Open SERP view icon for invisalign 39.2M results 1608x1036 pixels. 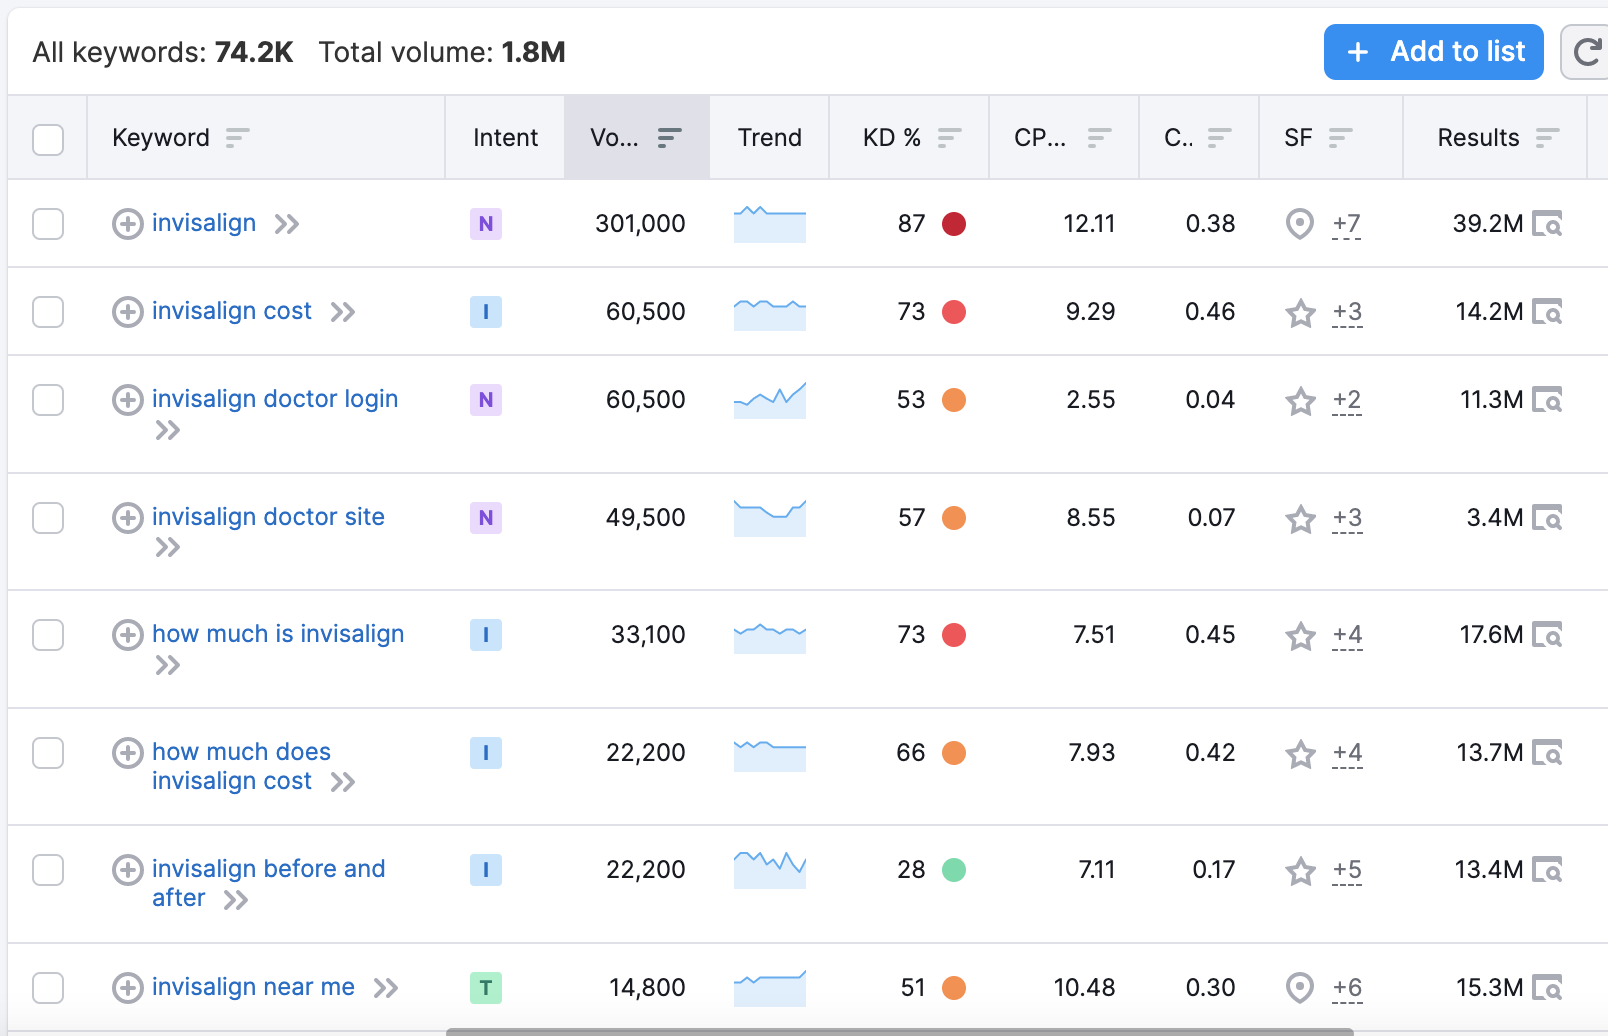pyautogui.click(x=1547, y=224)
